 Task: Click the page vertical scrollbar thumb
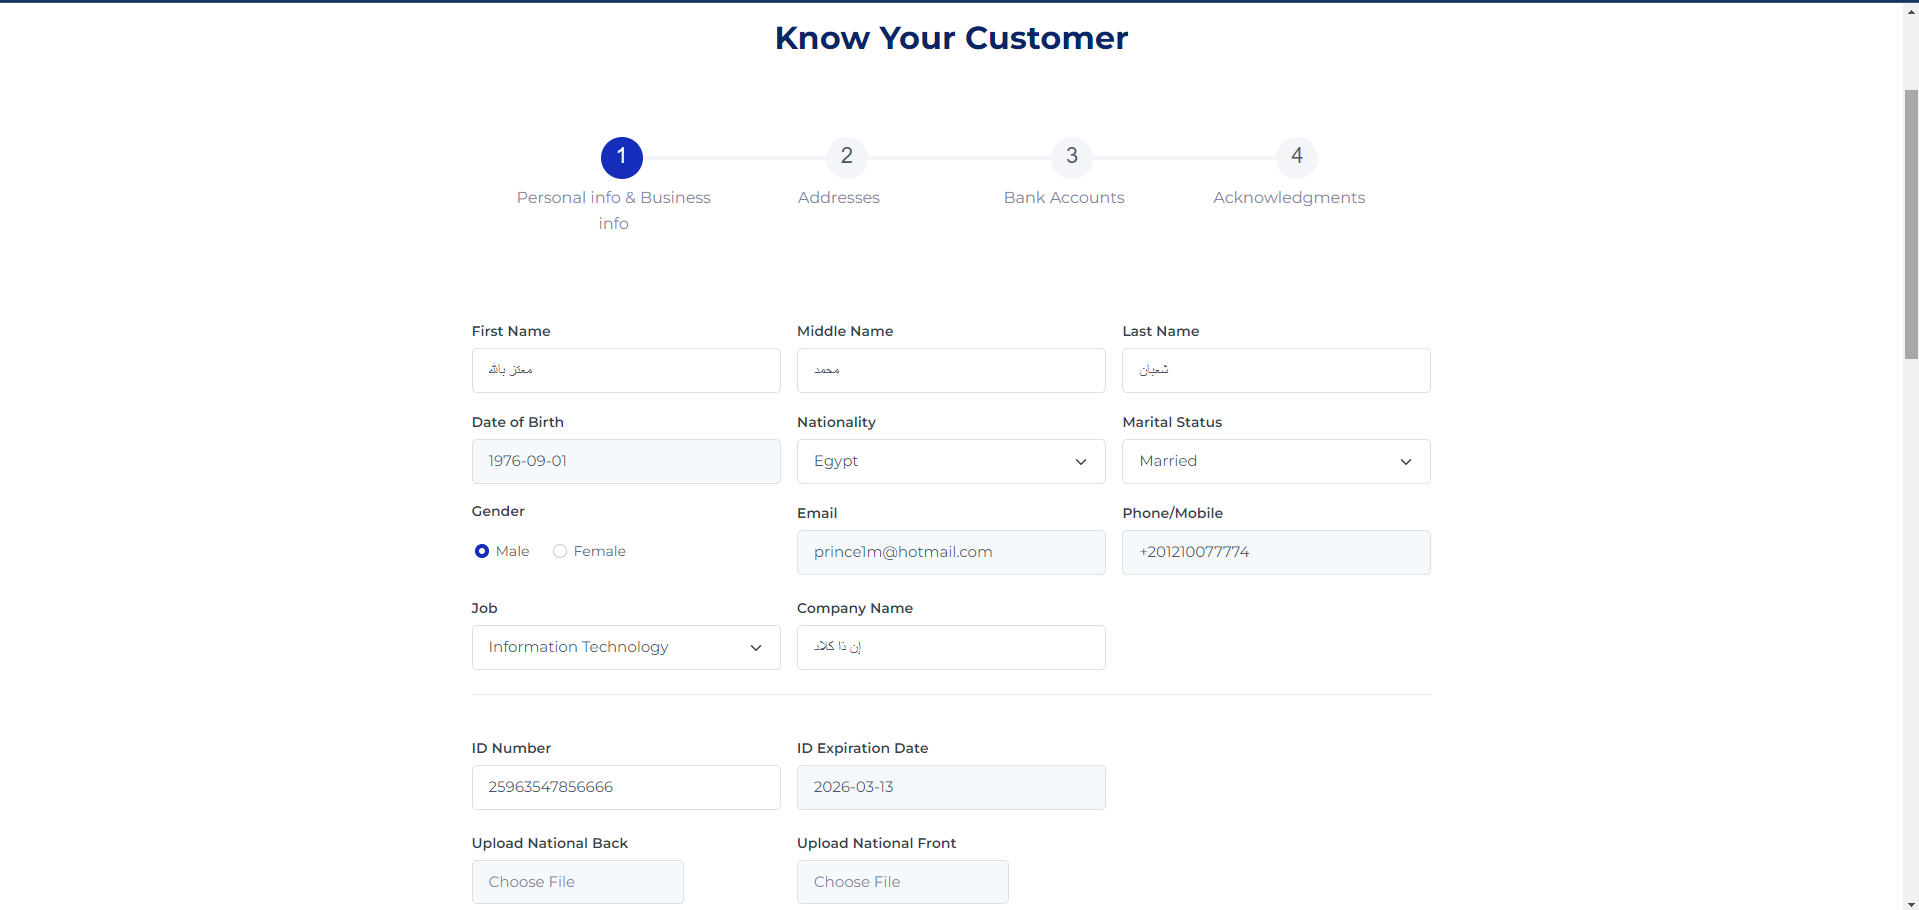coord(1911,224)
